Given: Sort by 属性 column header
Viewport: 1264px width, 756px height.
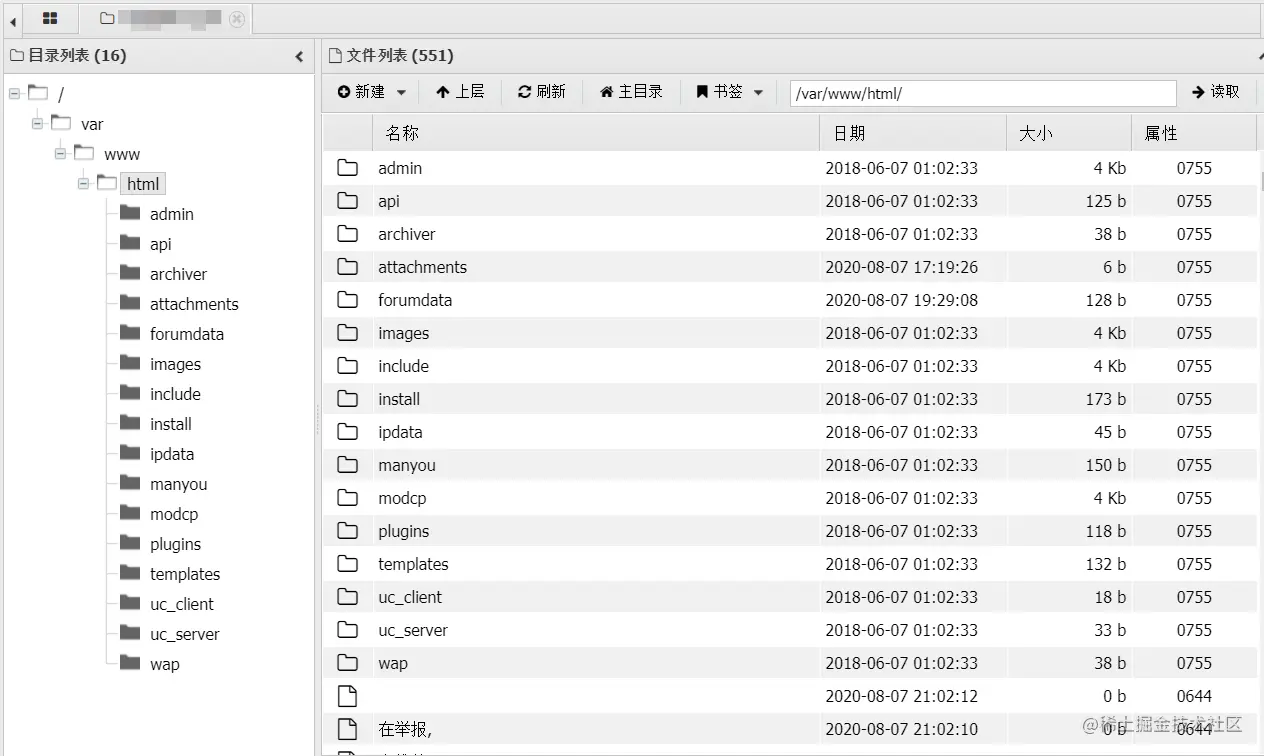Looking at the screenshot, I should click(x=1194, y=133).
